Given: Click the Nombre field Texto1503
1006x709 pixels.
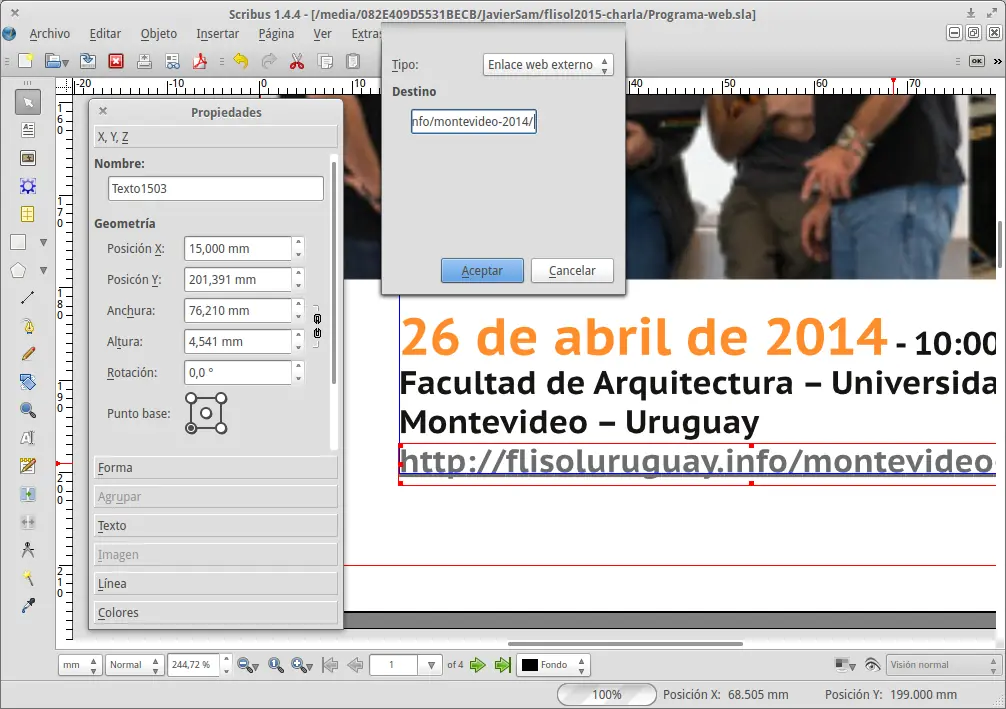Looking at the screenshot, I should [216, 189].
